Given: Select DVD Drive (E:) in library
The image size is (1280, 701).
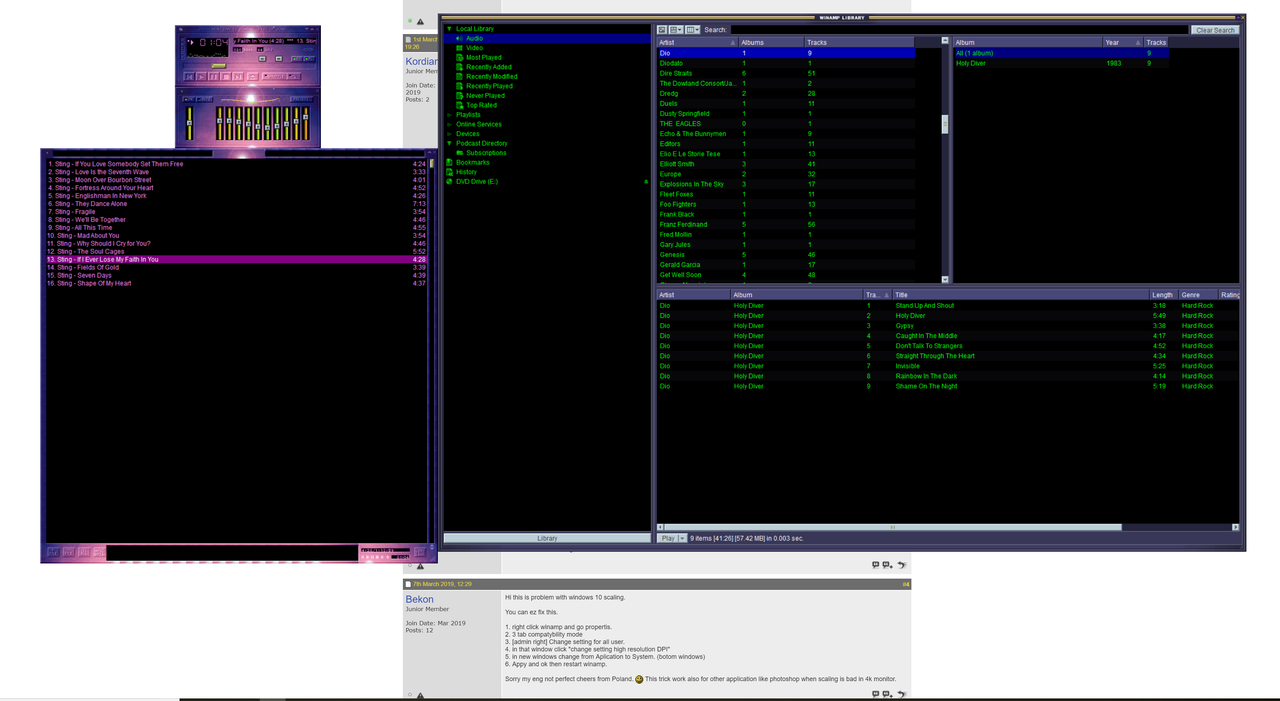Looking at the screenshot, I should (477, 181).
